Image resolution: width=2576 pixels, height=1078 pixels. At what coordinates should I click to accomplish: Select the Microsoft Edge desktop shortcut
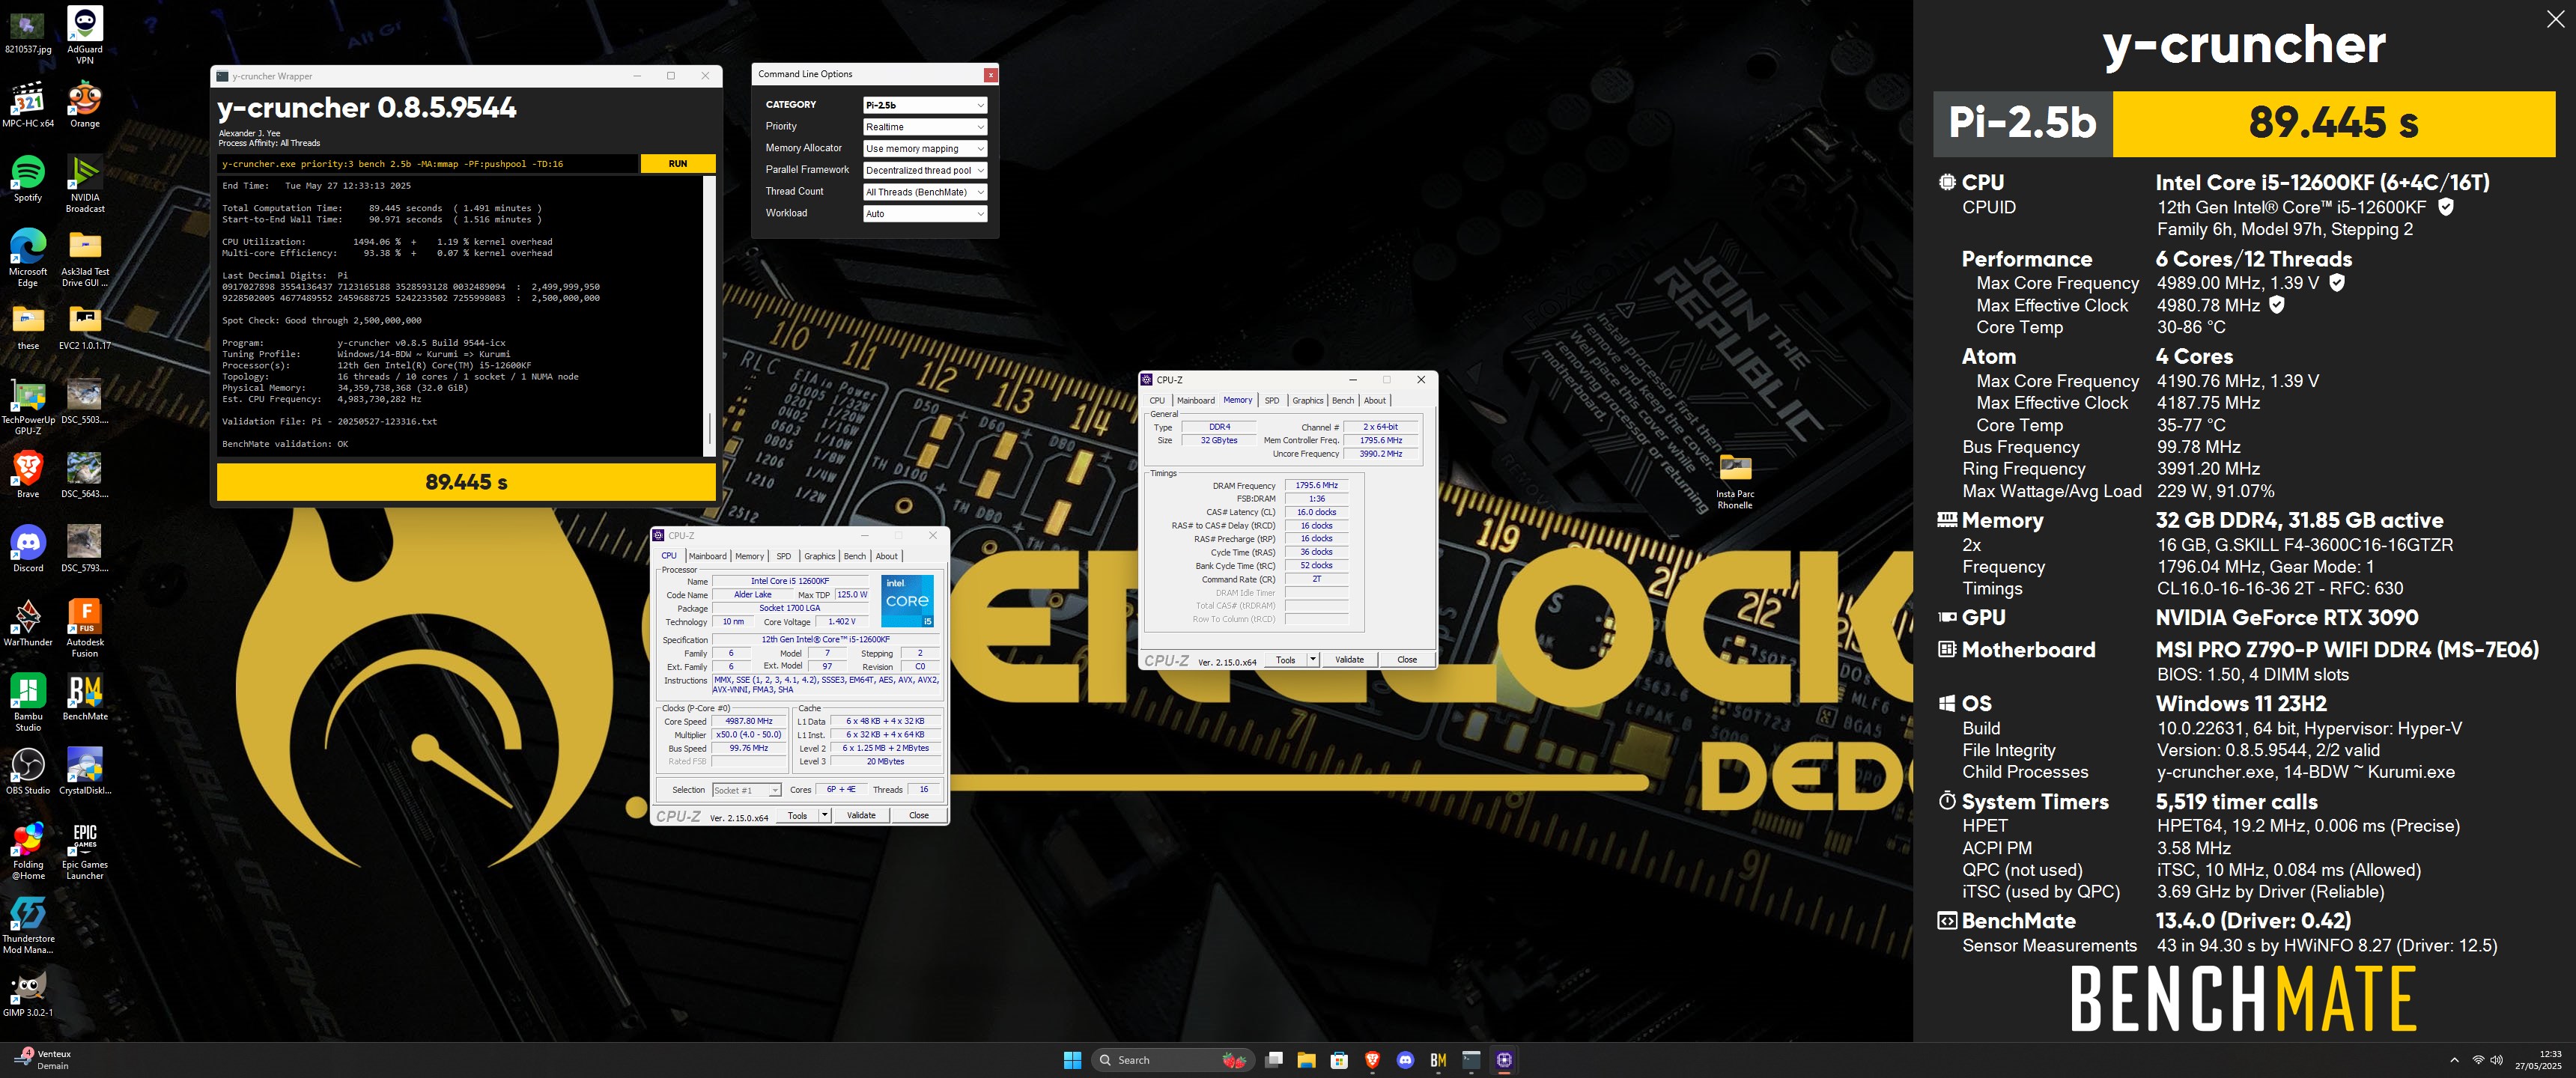28,258
